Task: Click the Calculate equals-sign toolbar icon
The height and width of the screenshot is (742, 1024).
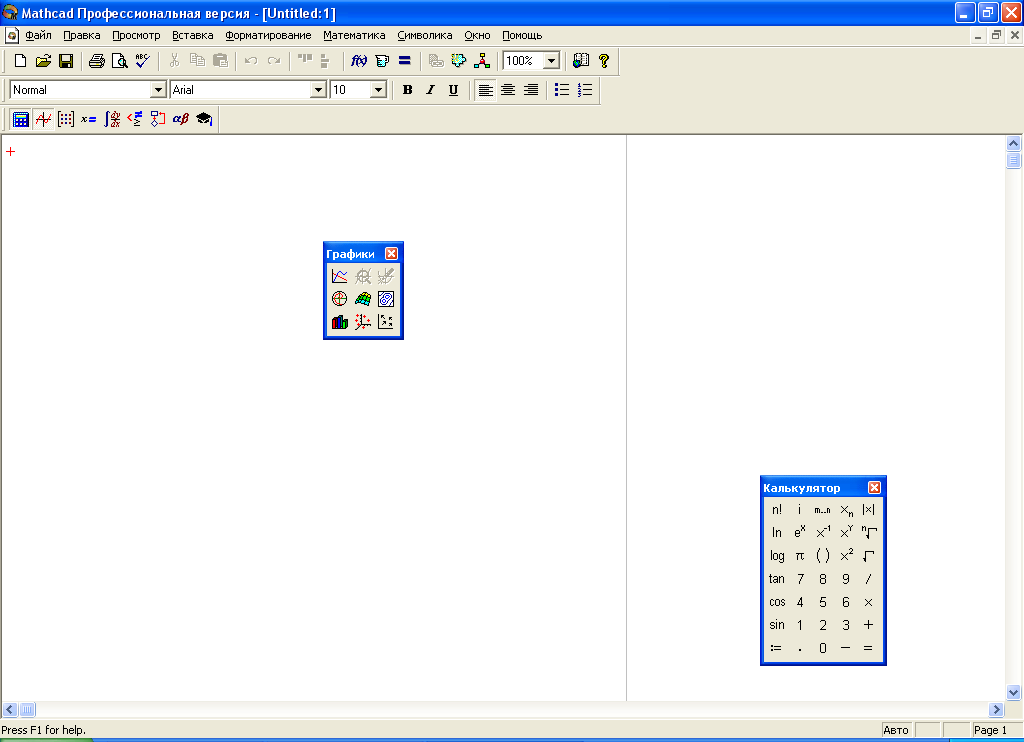Action: pos(405,61)
